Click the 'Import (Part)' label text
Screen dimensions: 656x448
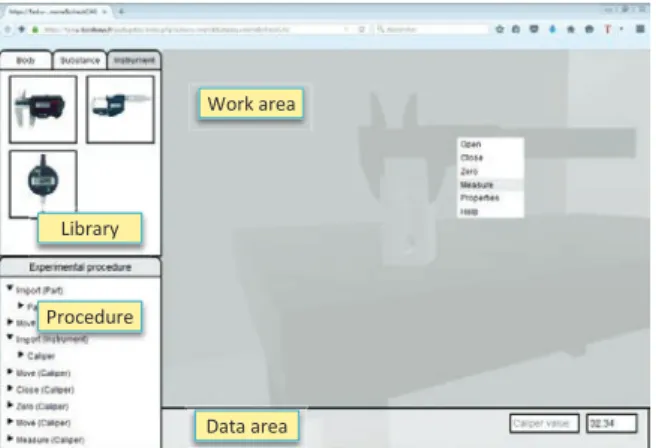tap(39, 290)
